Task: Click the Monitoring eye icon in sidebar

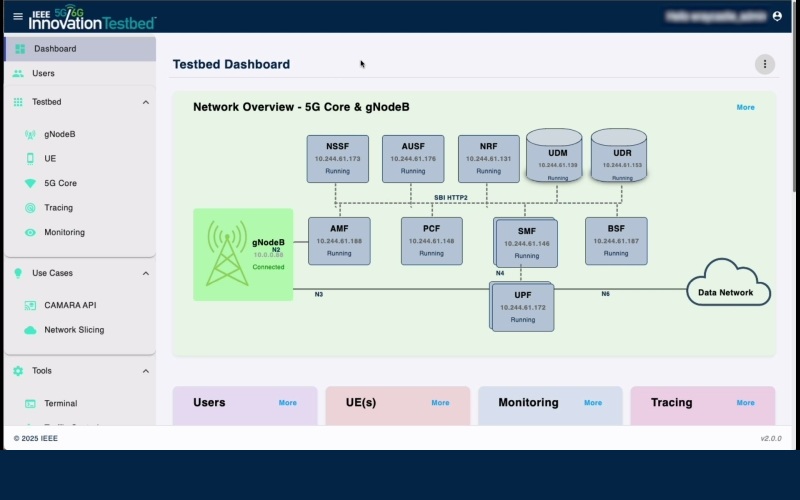Action: point(30,232)
